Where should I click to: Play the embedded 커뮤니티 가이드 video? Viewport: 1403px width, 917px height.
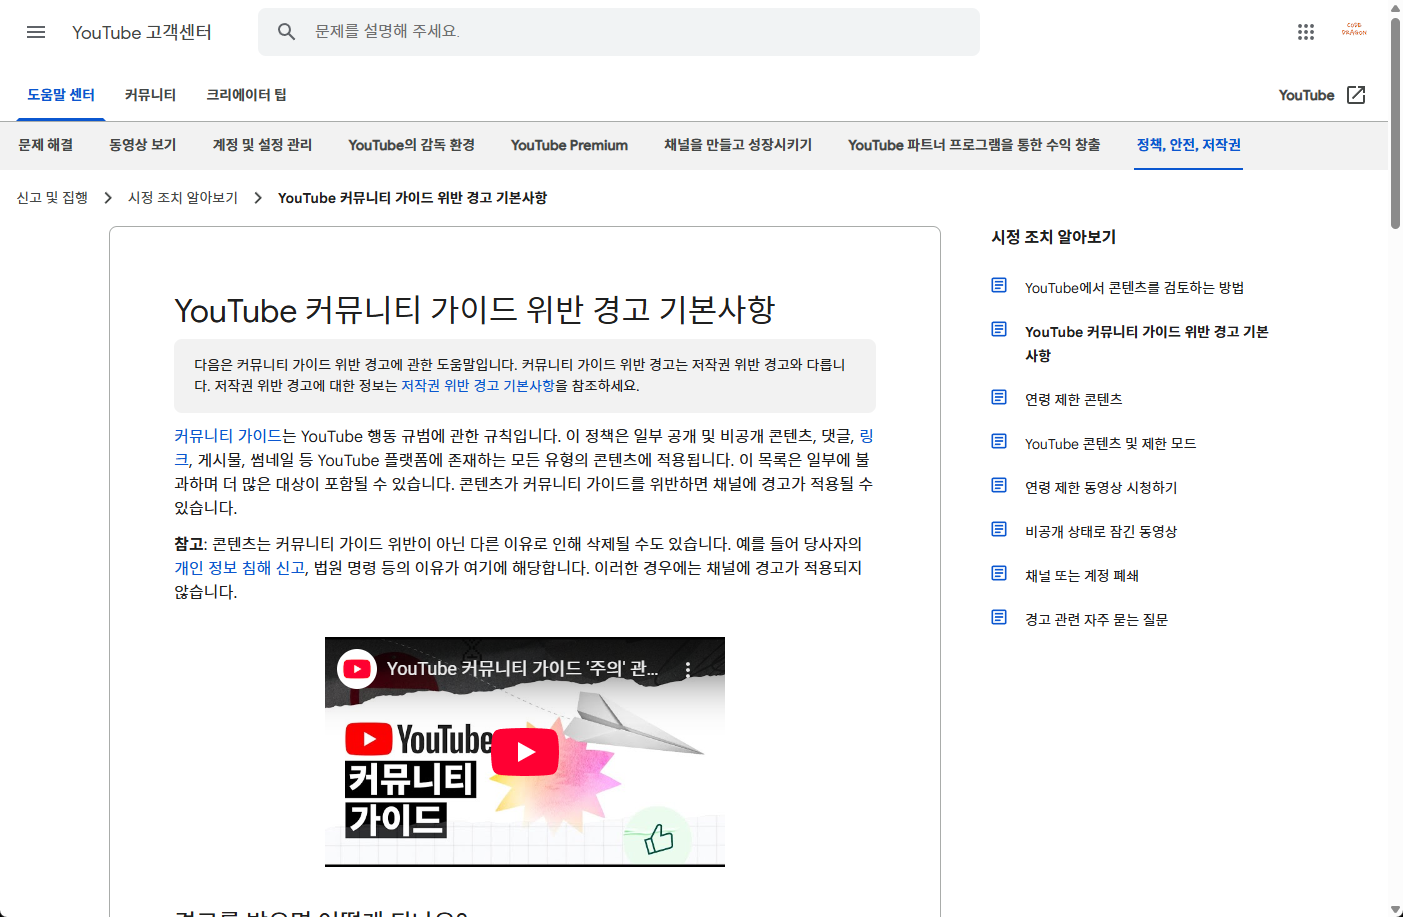click(525, 752)
